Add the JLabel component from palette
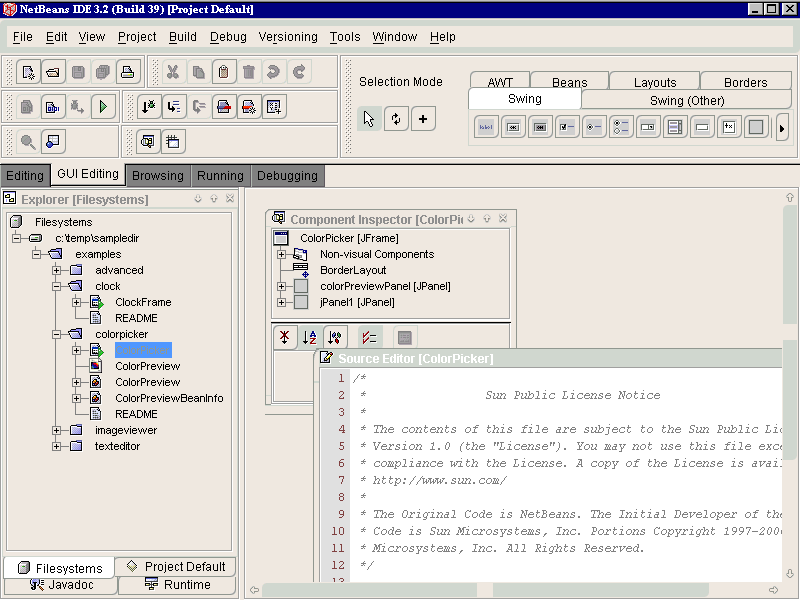 [486, 127]
